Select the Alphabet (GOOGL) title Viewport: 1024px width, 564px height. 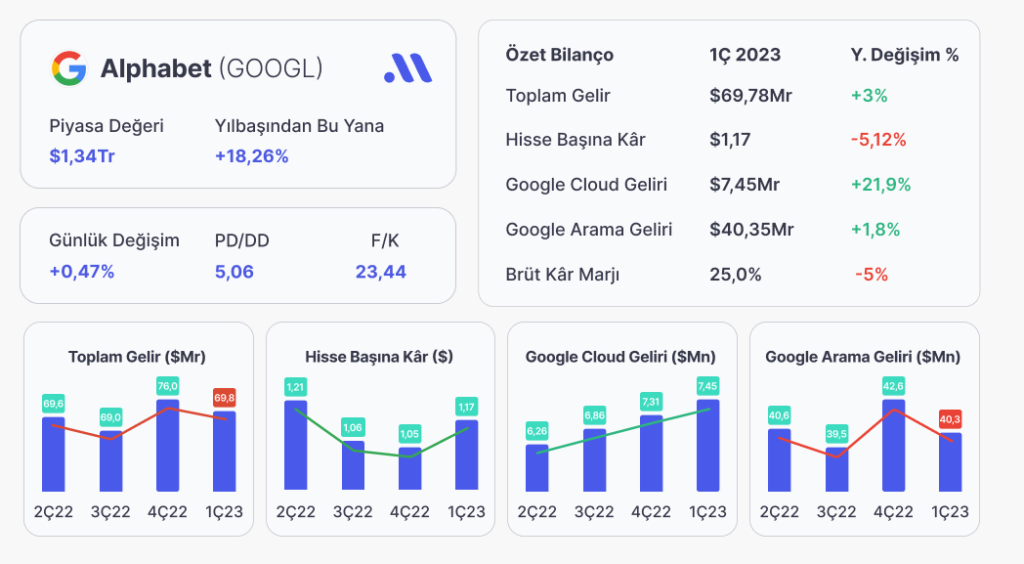click(212, 69)
